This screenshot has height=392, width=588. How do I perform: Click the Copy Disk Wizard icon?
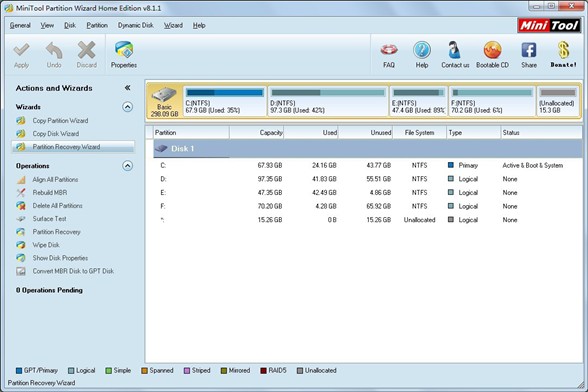click(21, 134)
